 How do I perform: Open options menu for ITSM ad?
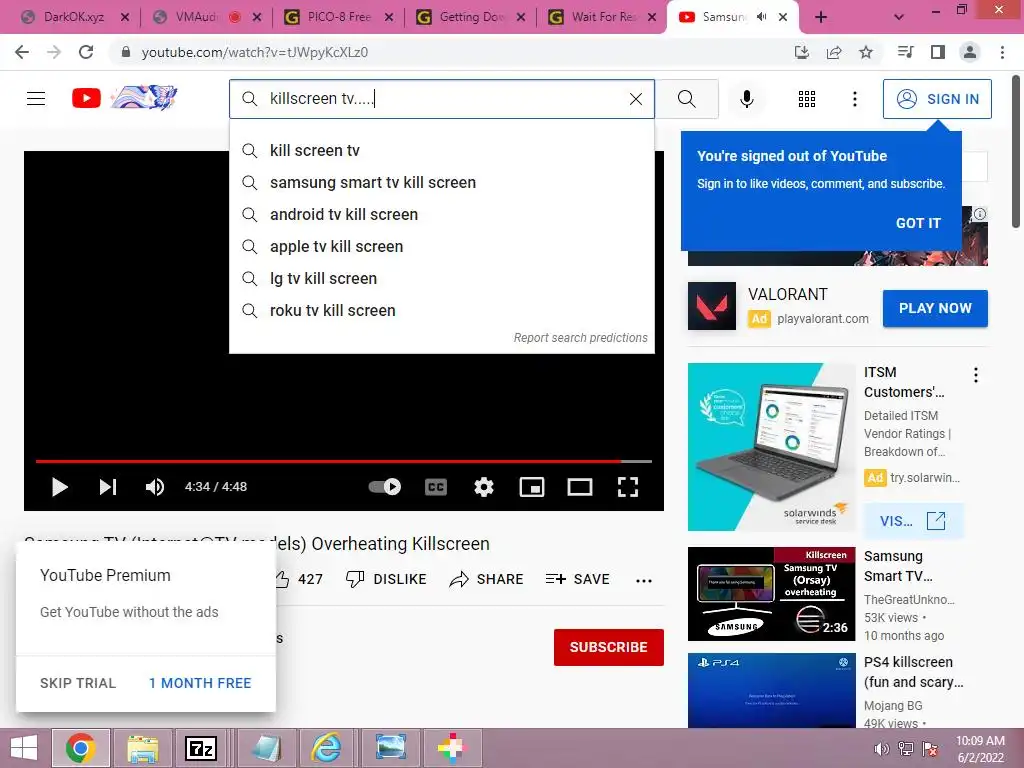[976, 375]
